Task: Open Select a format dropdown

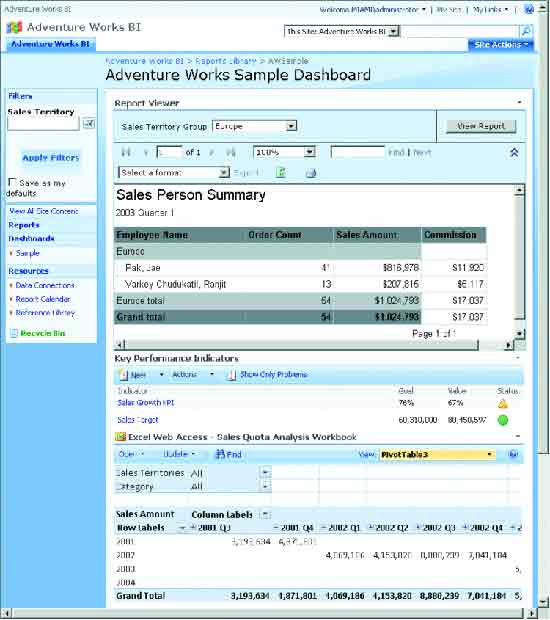Action: (224, 172)
